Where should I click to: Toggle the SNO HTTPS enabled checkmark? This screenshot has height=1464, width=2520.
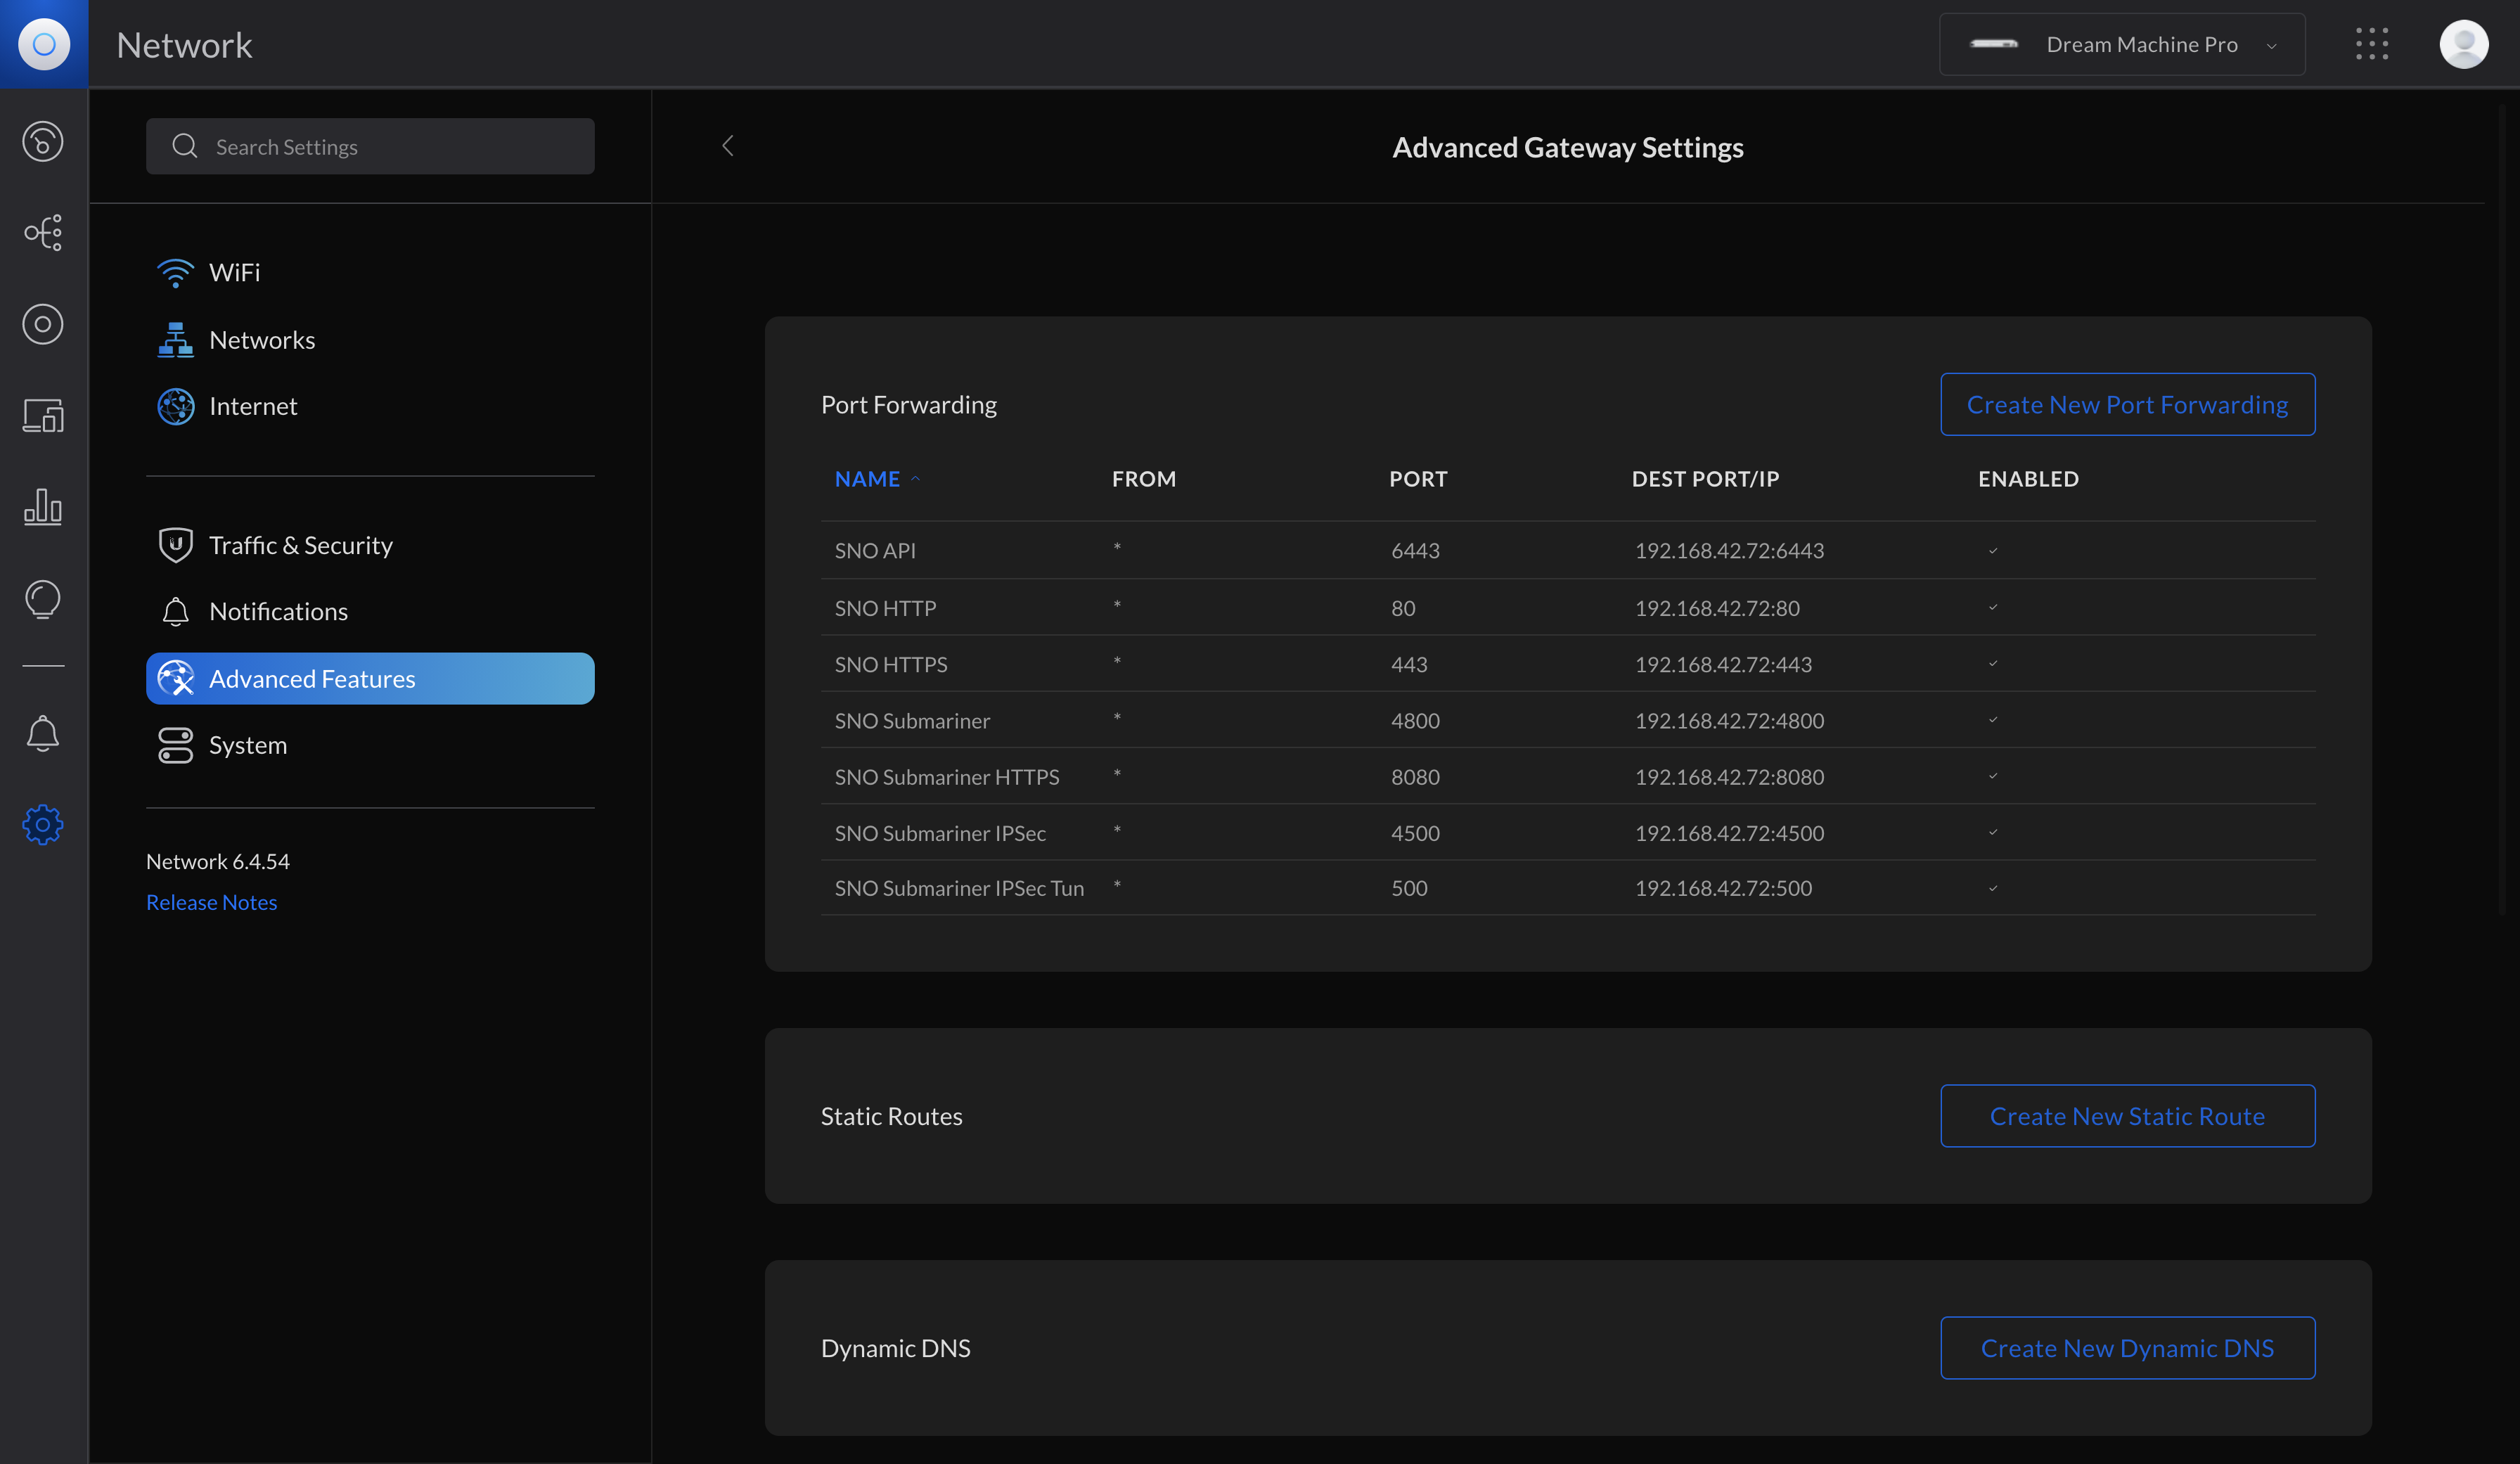click(1992, 664)
